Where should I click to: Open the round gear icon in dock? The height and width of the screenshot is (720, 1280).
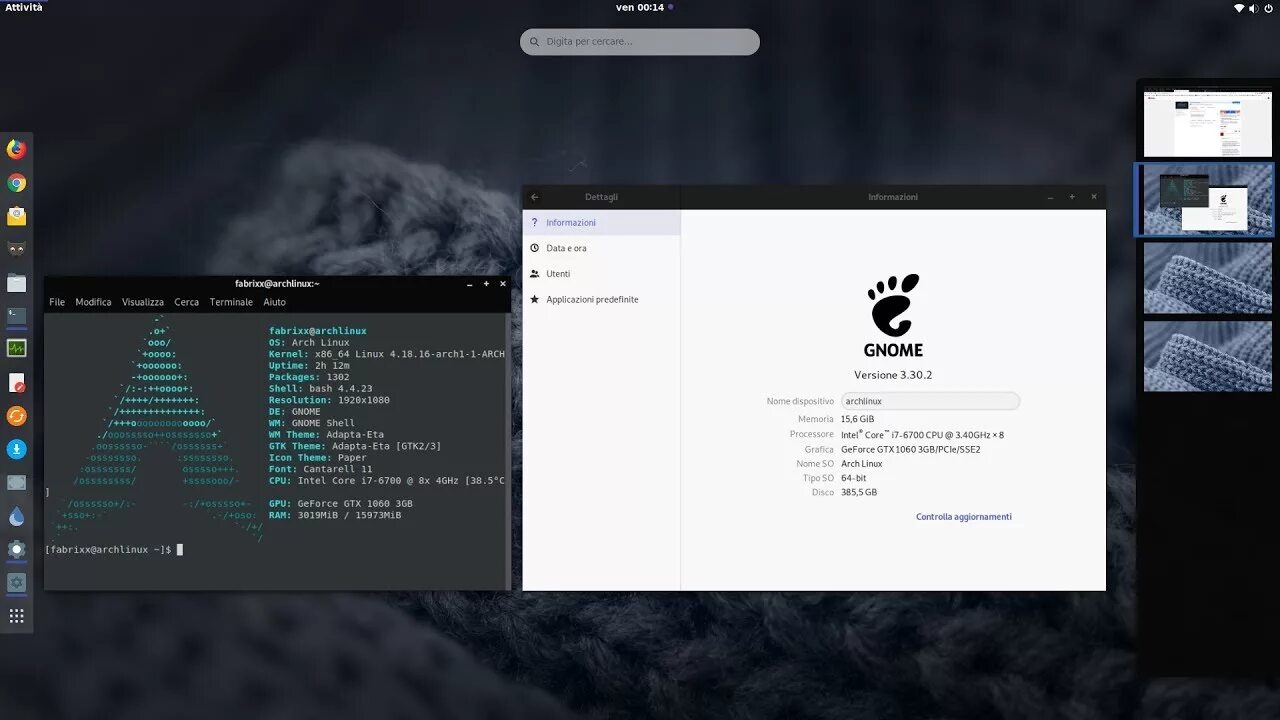coord(16,549)
